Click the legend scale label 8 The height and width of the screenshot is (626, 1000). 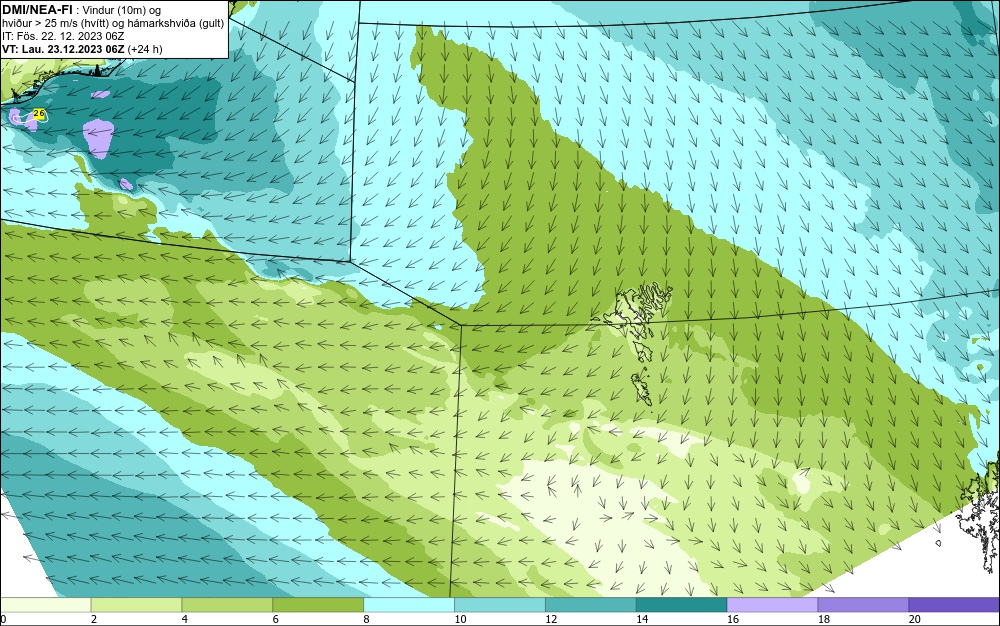click(x=366, y=619)
